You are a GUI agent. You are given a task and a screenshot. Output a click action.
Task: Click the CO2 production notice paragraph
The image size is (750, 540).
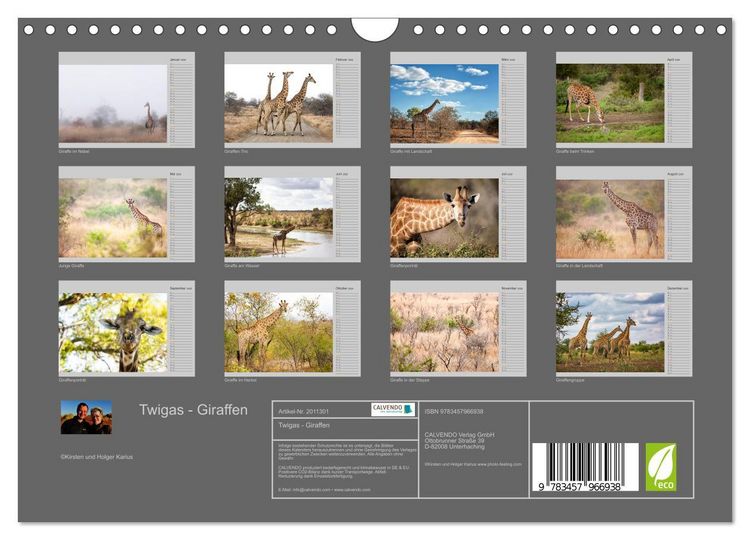344,472
